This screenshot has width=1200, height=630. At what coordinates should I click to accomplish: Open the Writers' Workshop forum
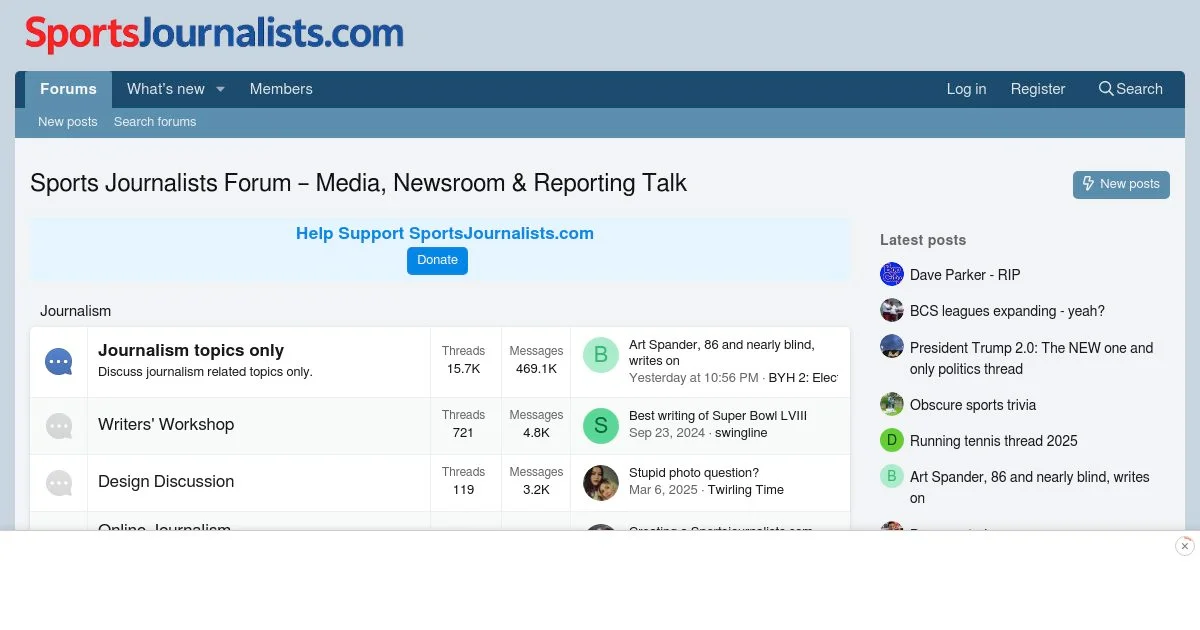(166, 424)
